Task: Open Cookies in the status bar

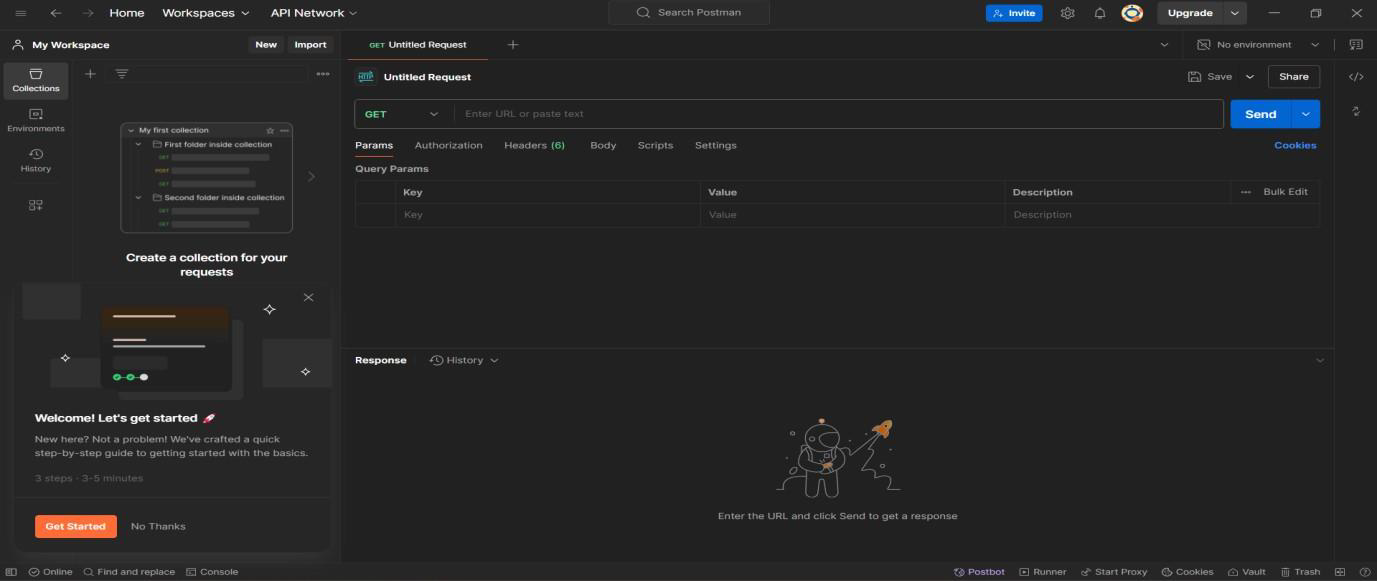Action: 1187,572
